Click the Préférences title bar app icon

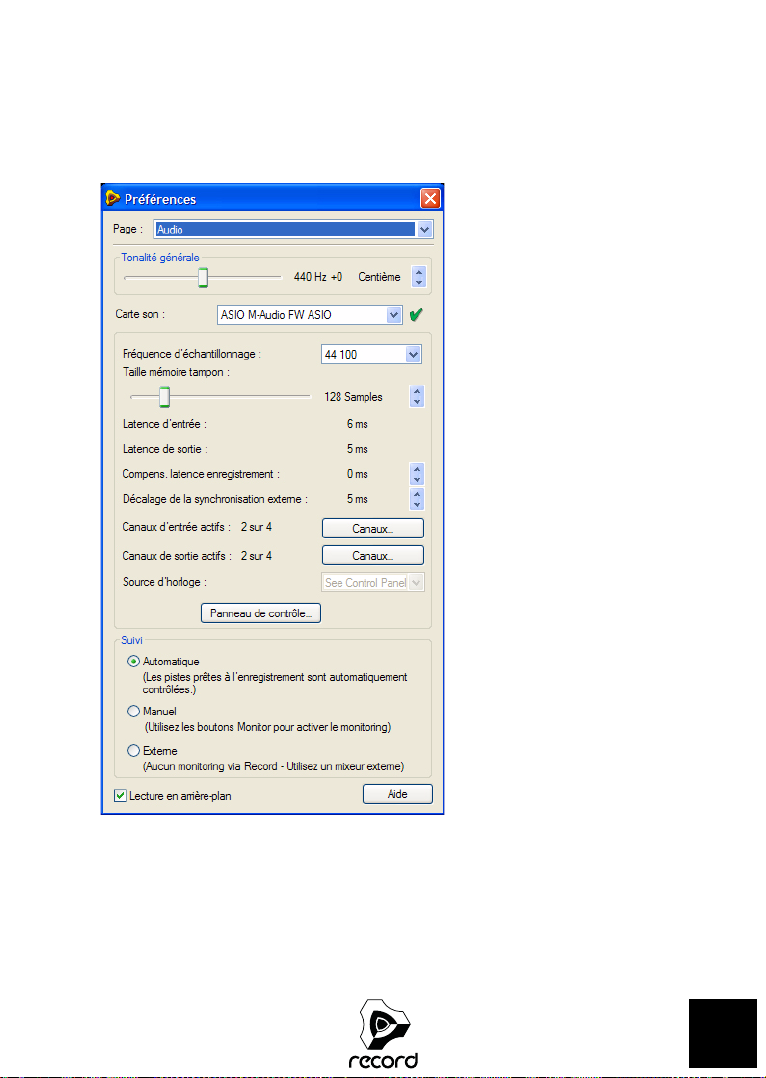coord(113,199)
